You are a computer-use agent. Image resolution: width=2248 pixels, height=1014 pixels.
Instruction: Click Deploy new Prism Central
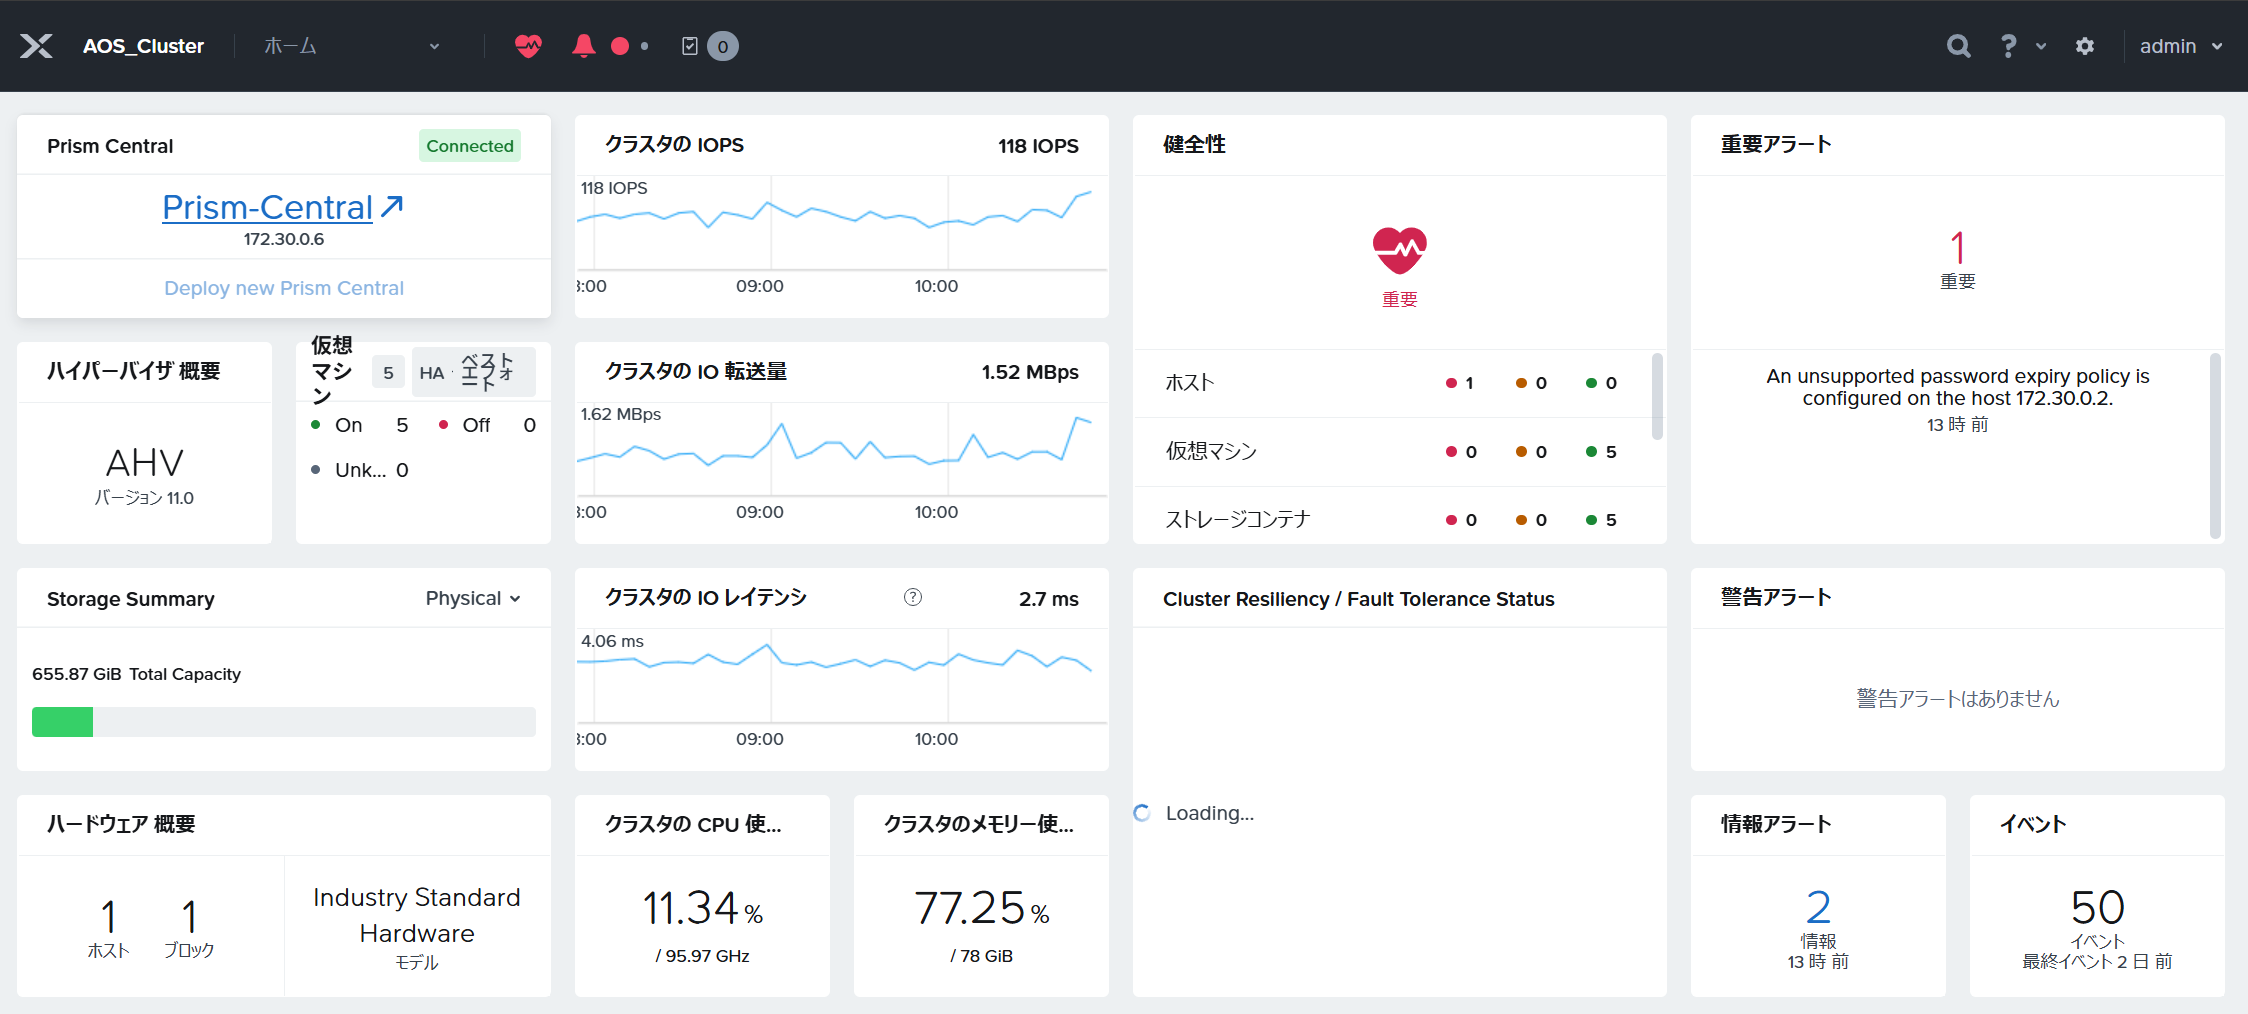click(284, 288)
